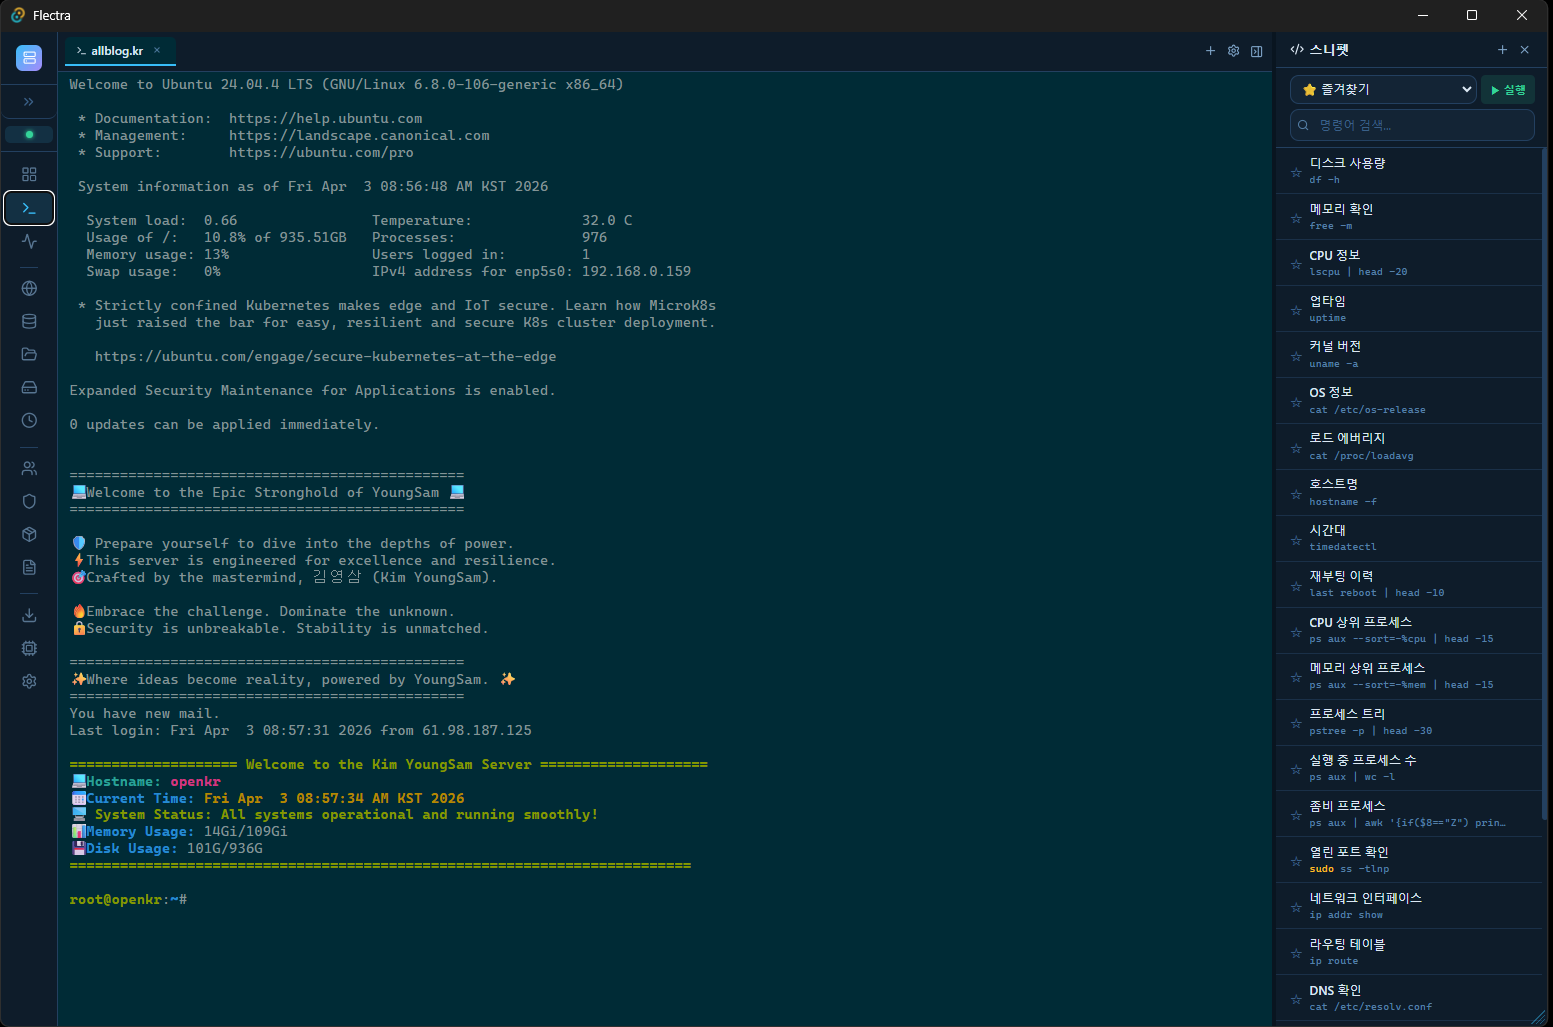Click the green 실행 run button
This screenshot has height=1027, width=1553.
pyautogui.click(x=1507, y=90)
